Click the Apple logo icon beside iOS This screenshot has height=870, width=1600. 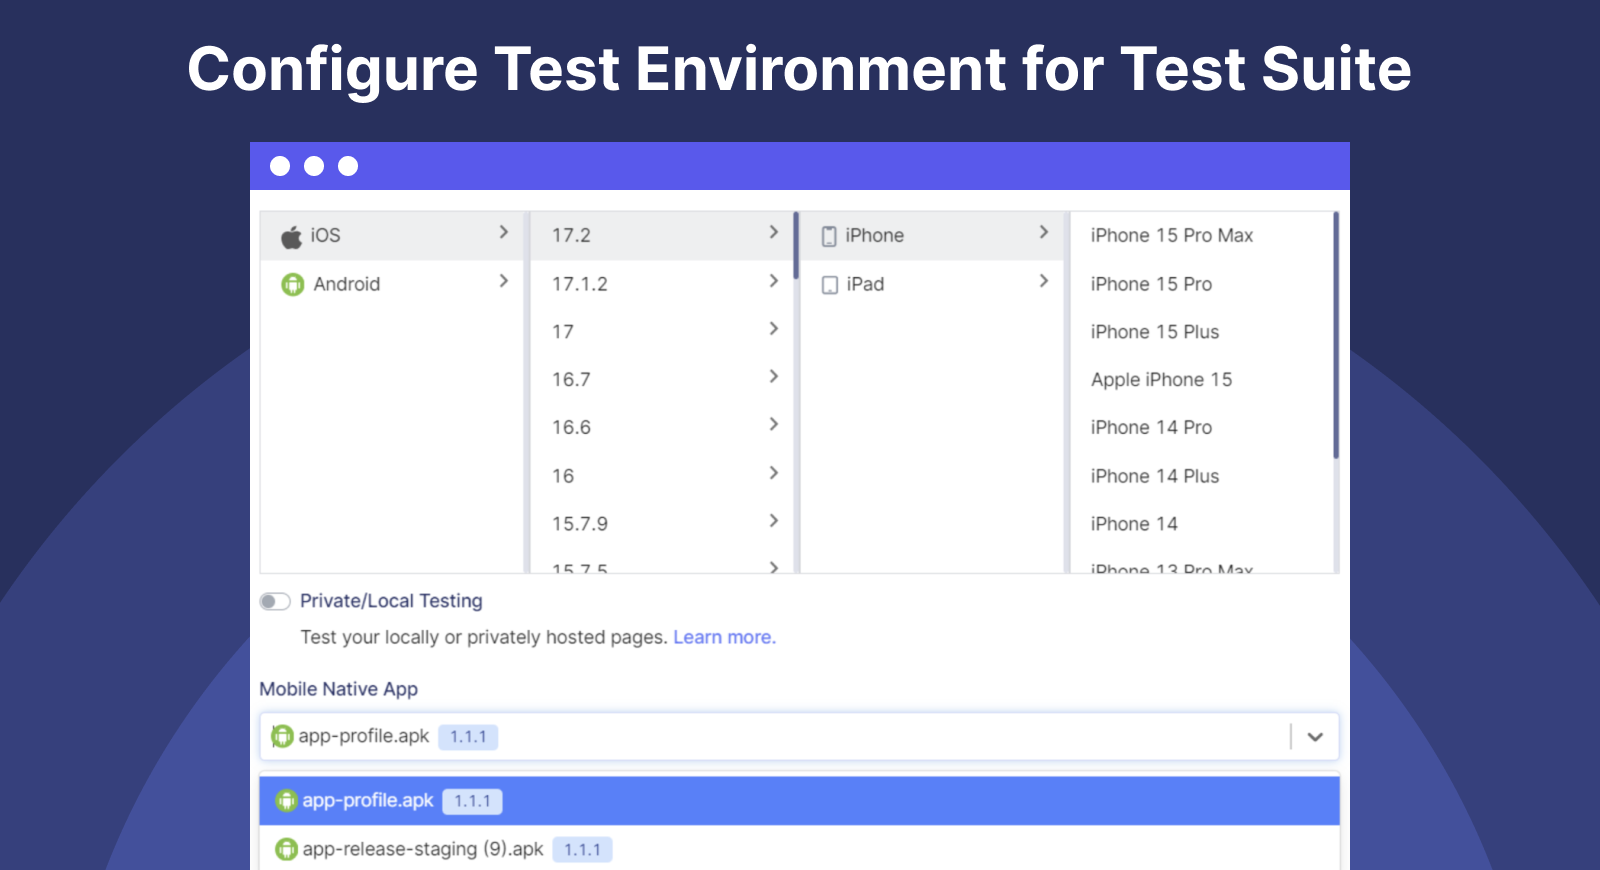[291, 236]
